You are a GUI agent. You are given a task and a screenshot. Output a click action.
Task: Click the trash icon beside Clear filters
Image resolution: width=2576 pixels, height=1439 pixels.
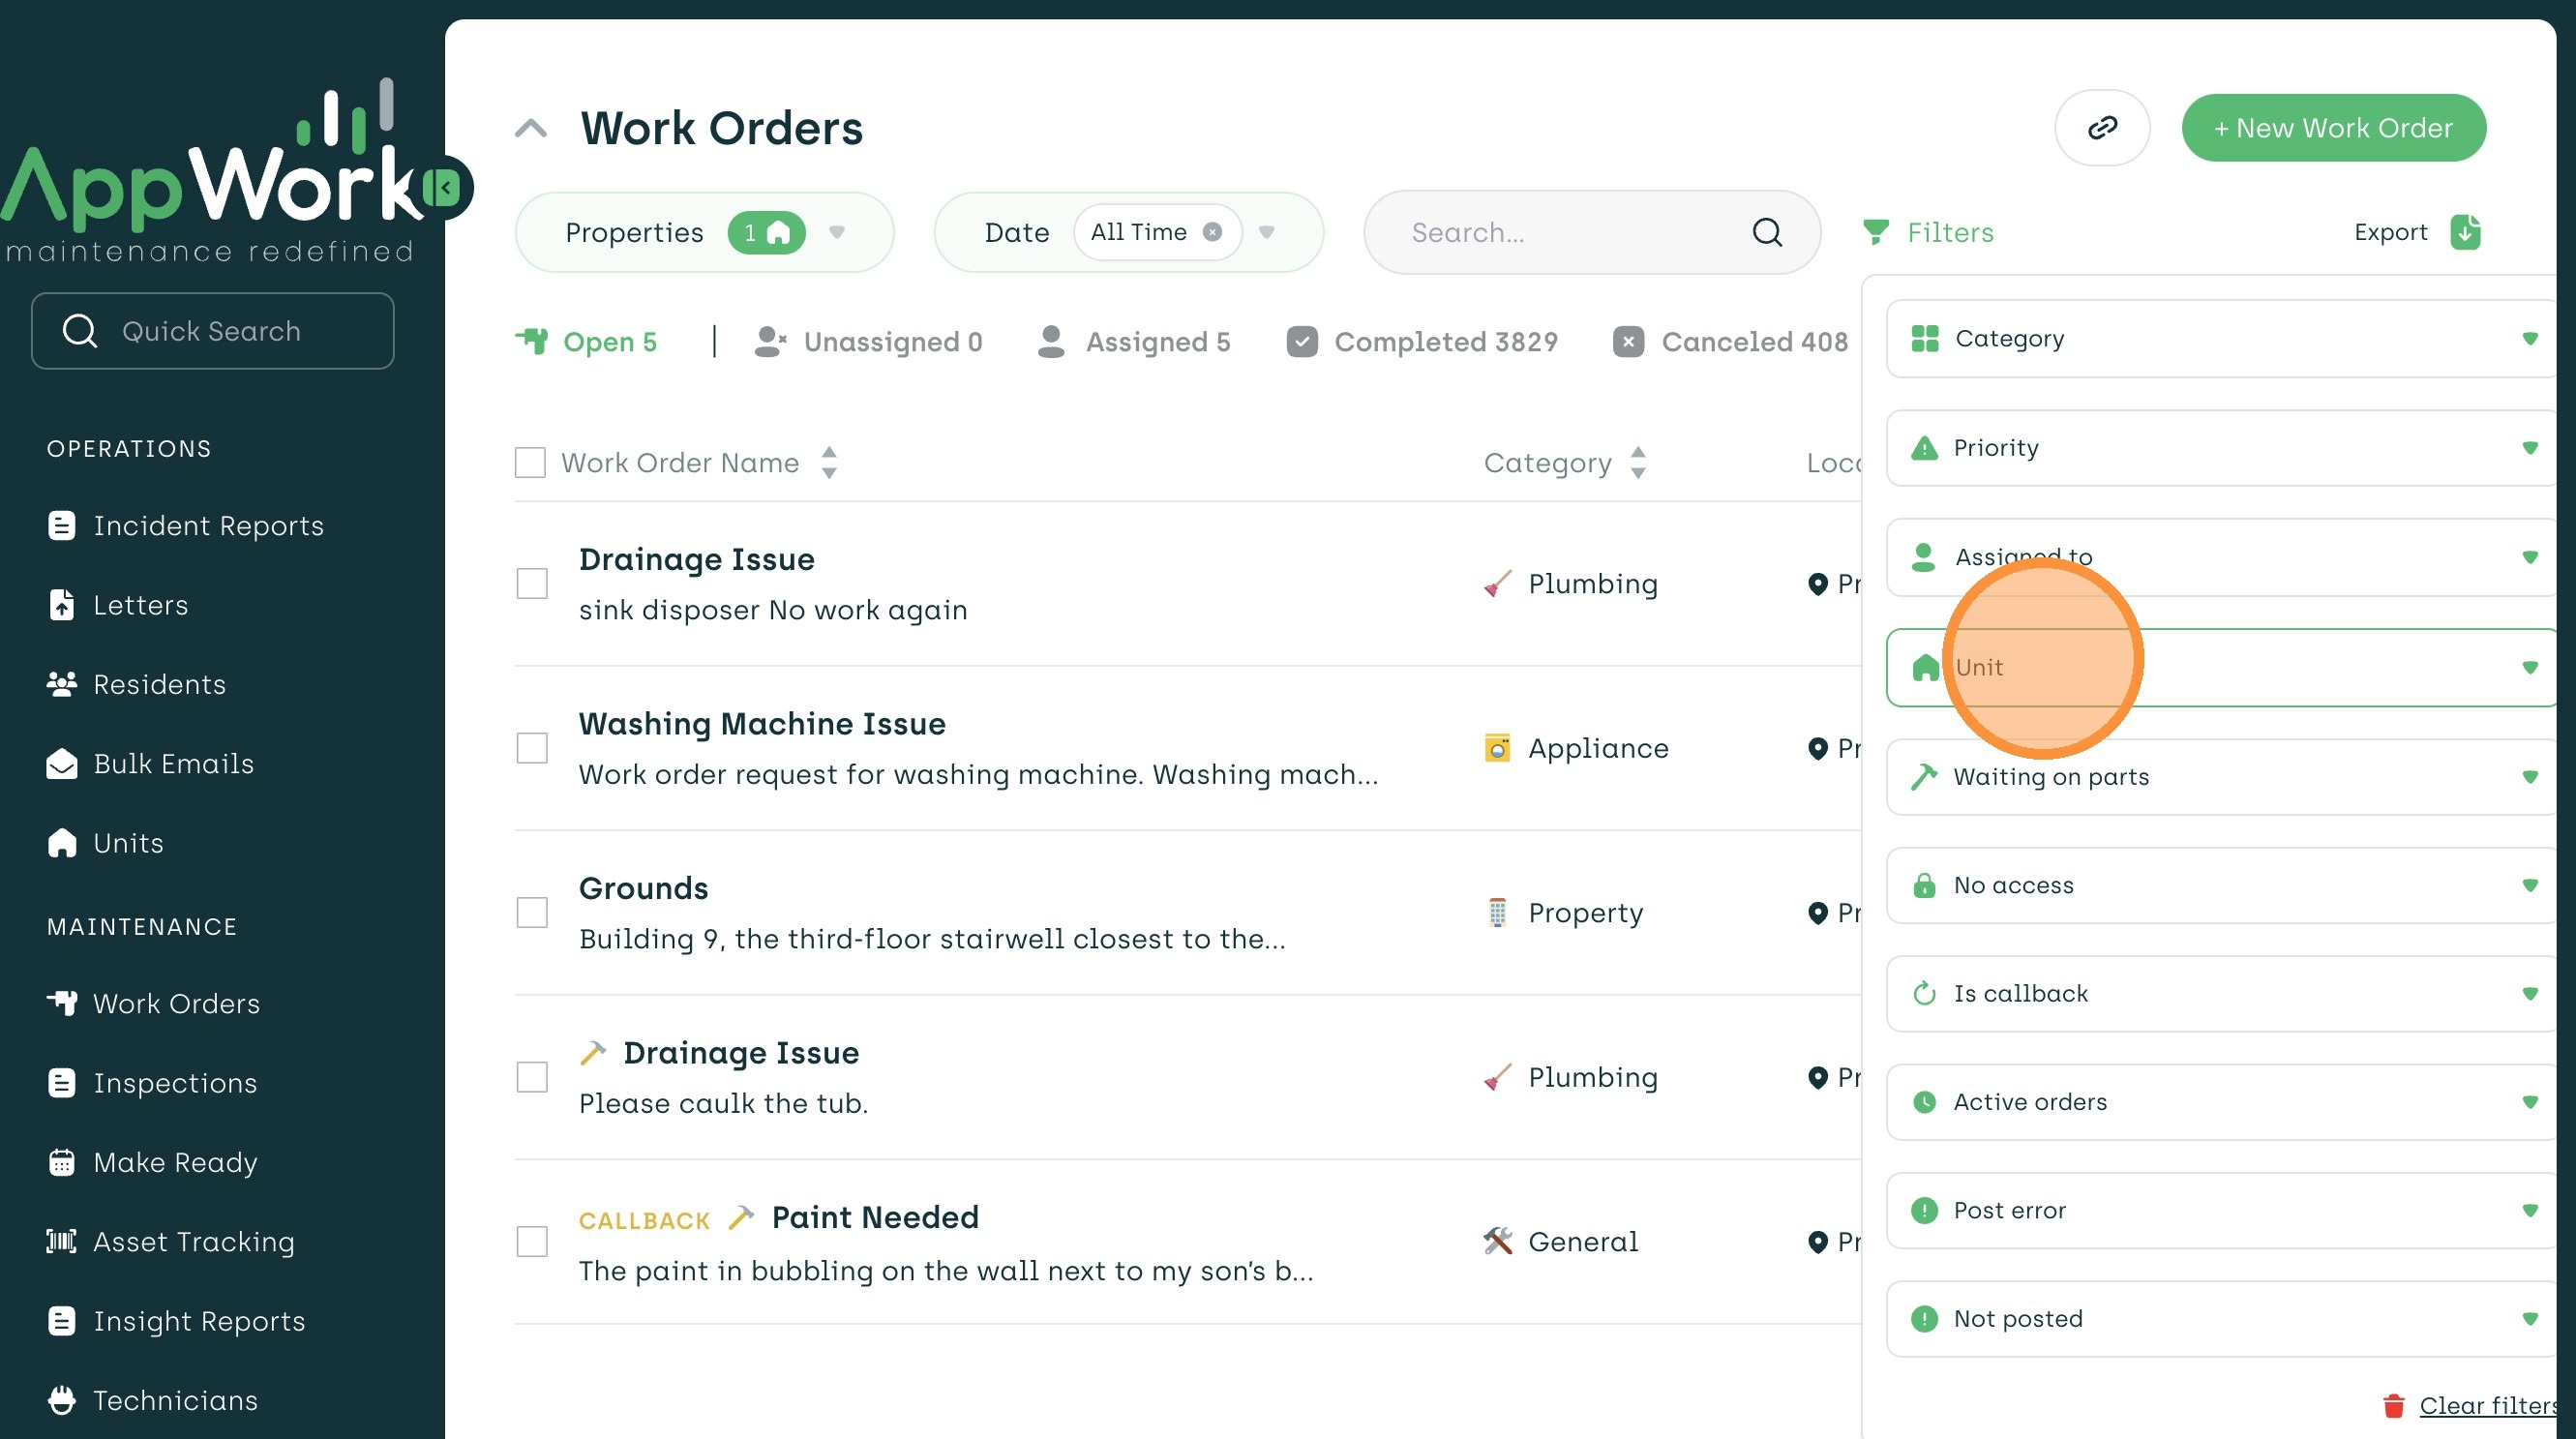(2393, 1406)
